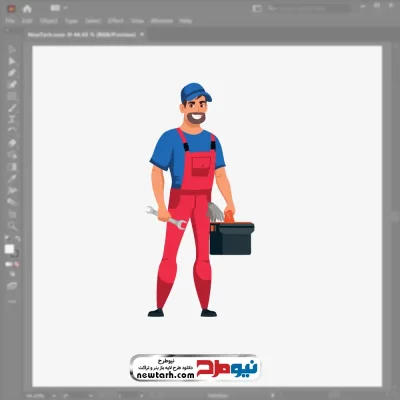Select the Direct Selection tool
This screenshot has width=400, height=400.
point(12,61)
